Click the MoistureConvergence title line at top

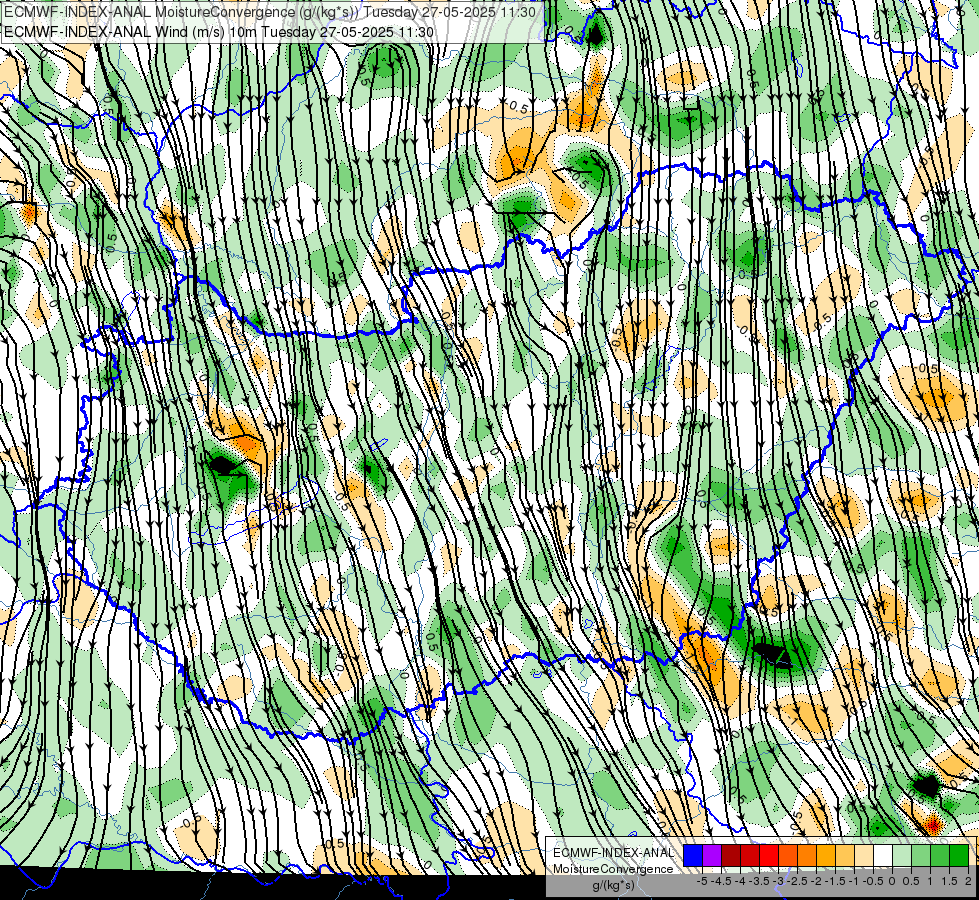tap(268, 12)
